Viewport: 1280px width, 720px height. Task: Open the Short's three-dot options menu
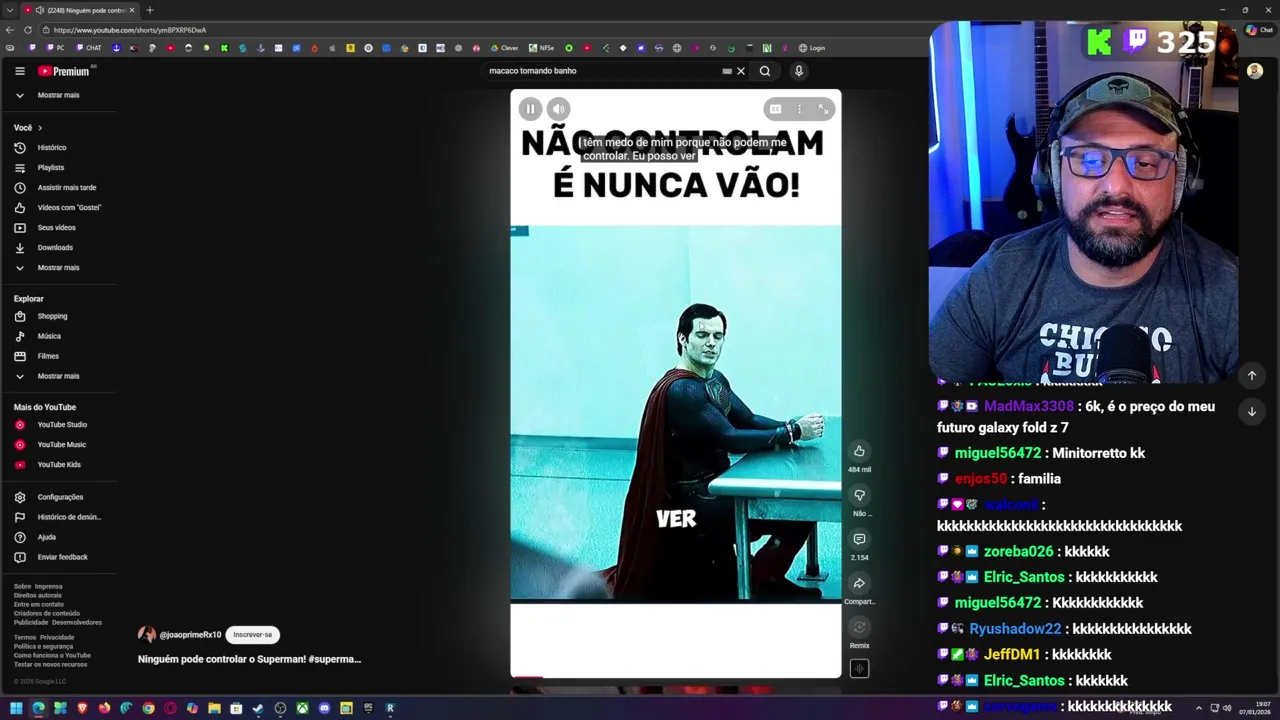point(799,109)
